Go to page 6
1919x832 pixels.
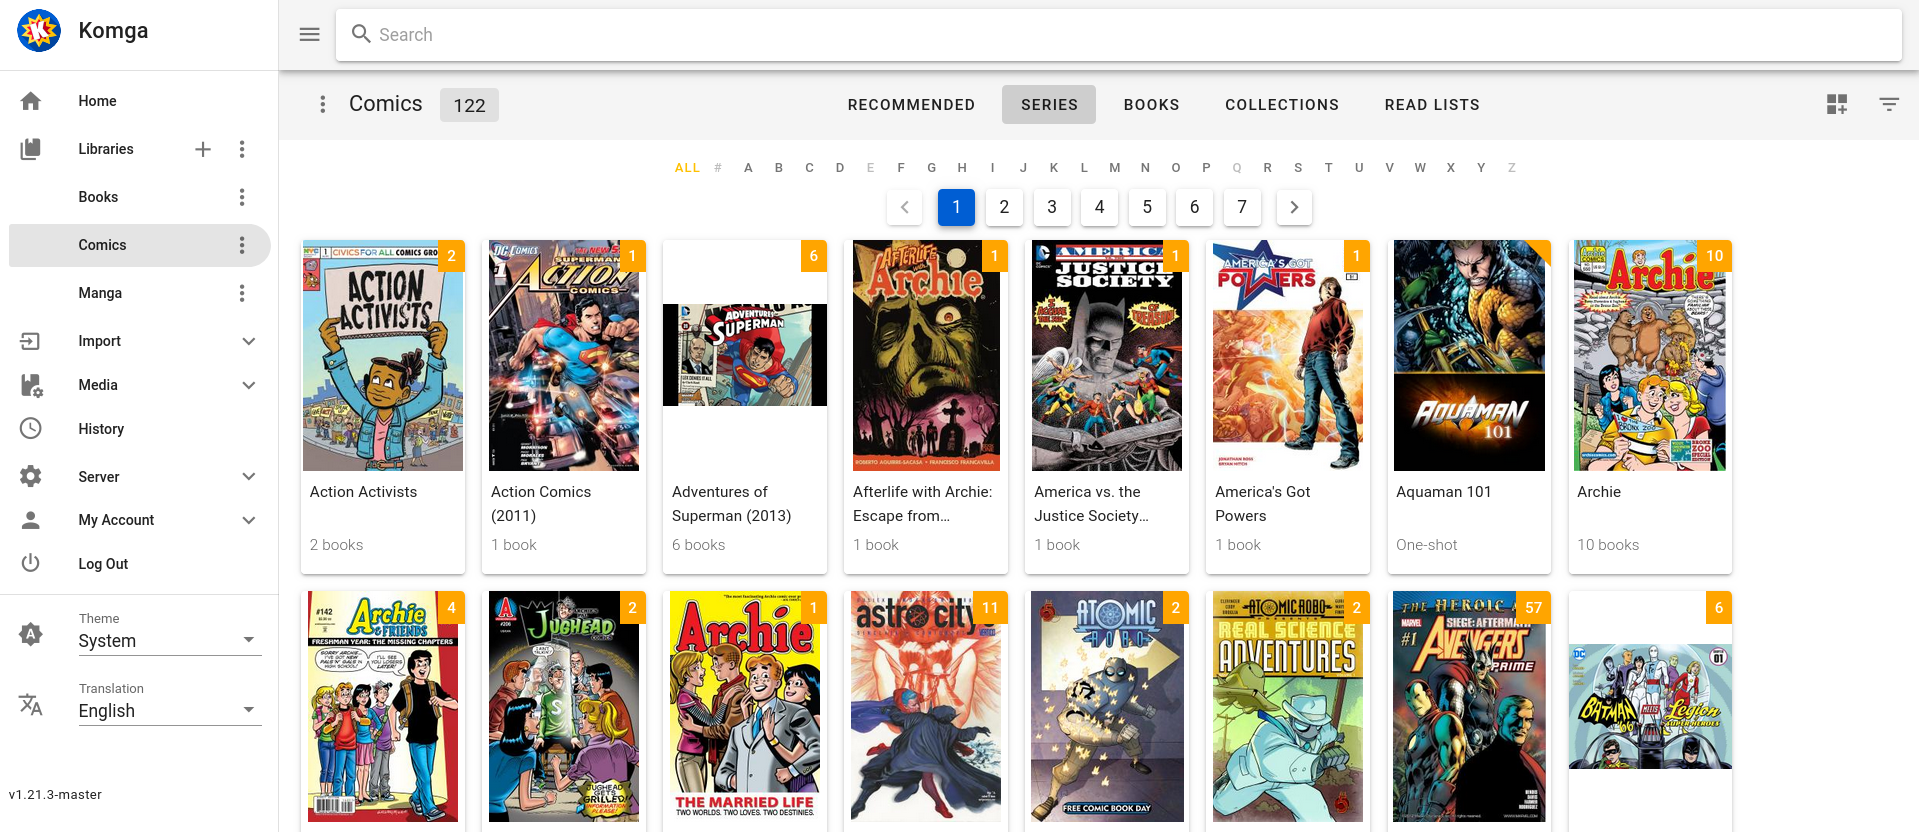(1194, 207)
